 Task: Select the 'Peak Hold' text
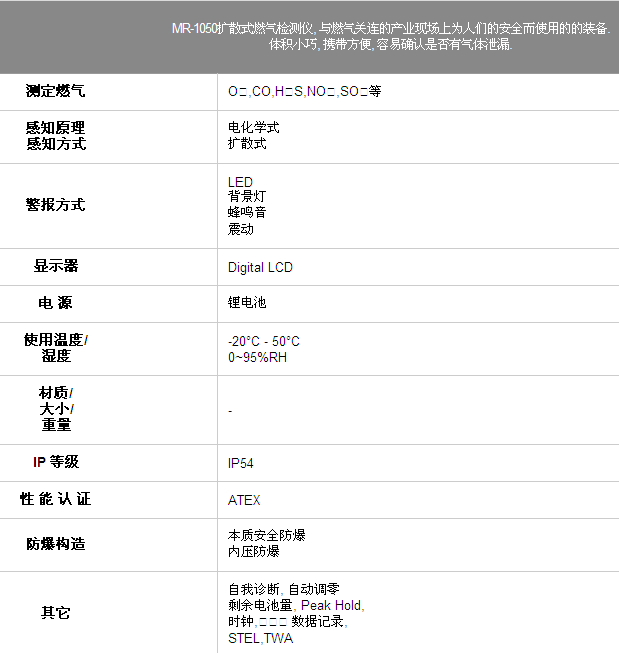[x=331, y=606]
